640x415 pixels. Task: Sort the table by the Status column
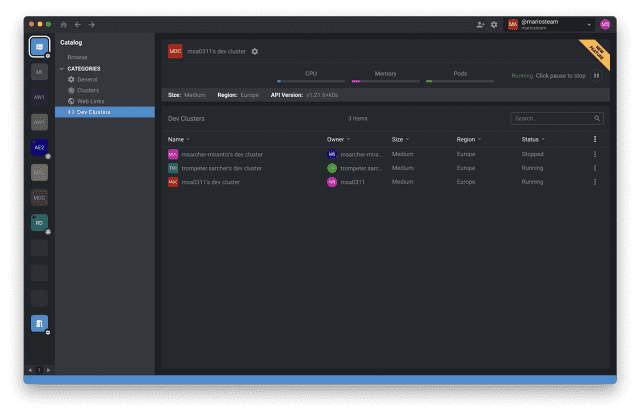point(532,139)
